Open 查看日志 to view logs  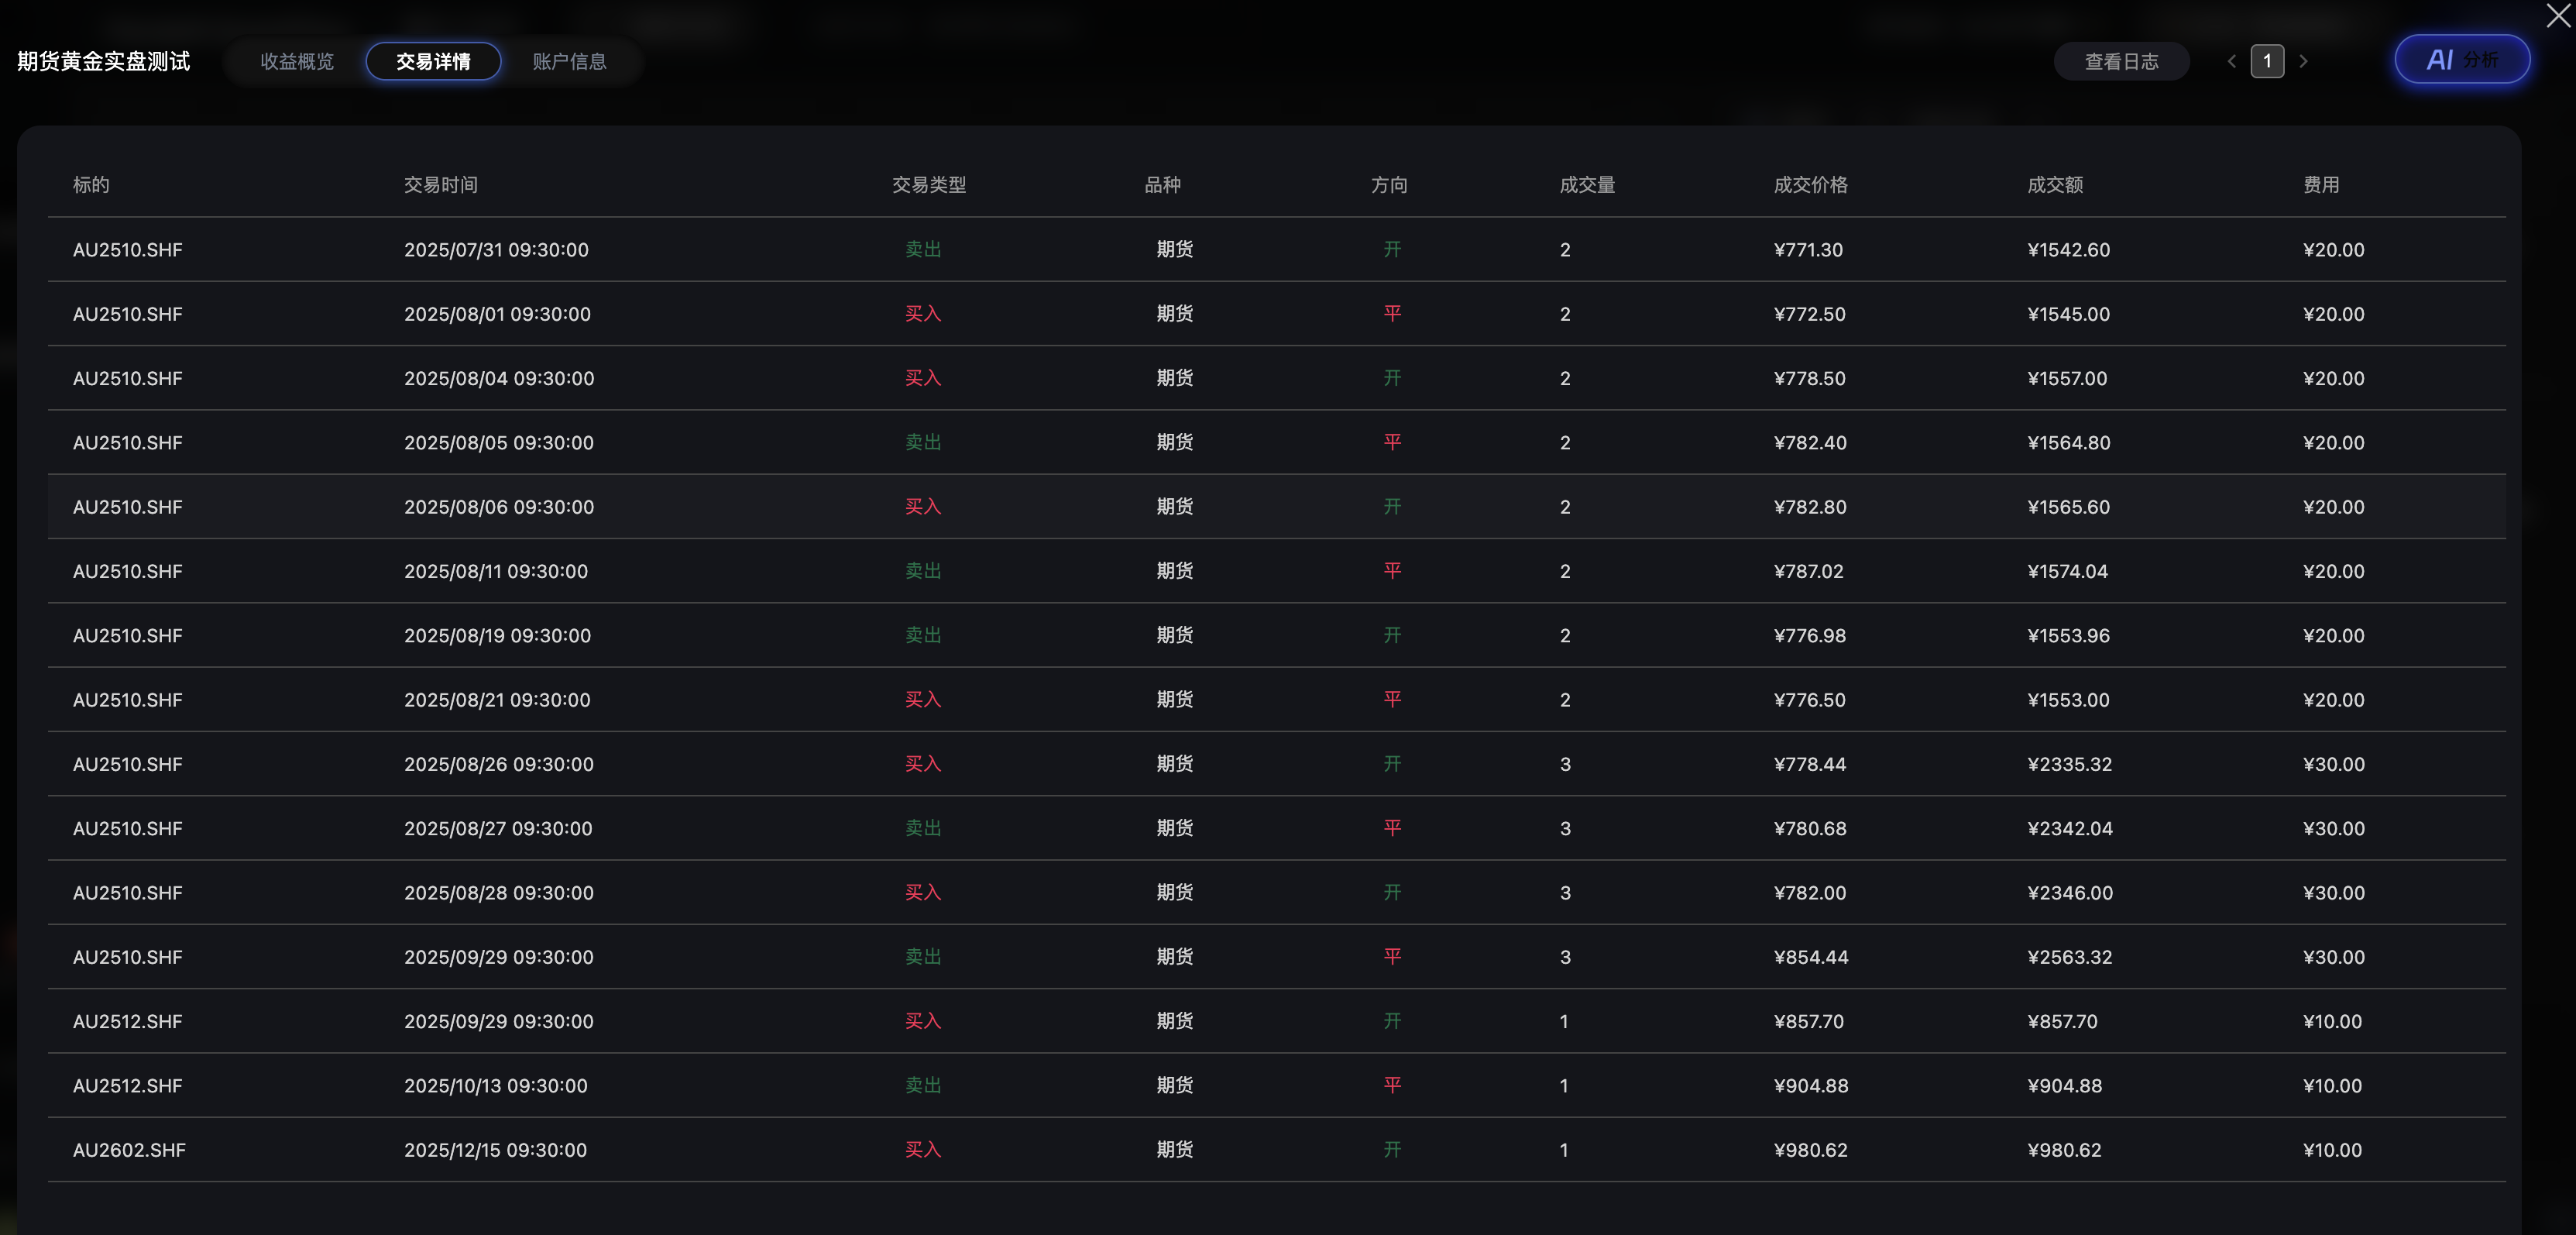(x=2121, y=61)
